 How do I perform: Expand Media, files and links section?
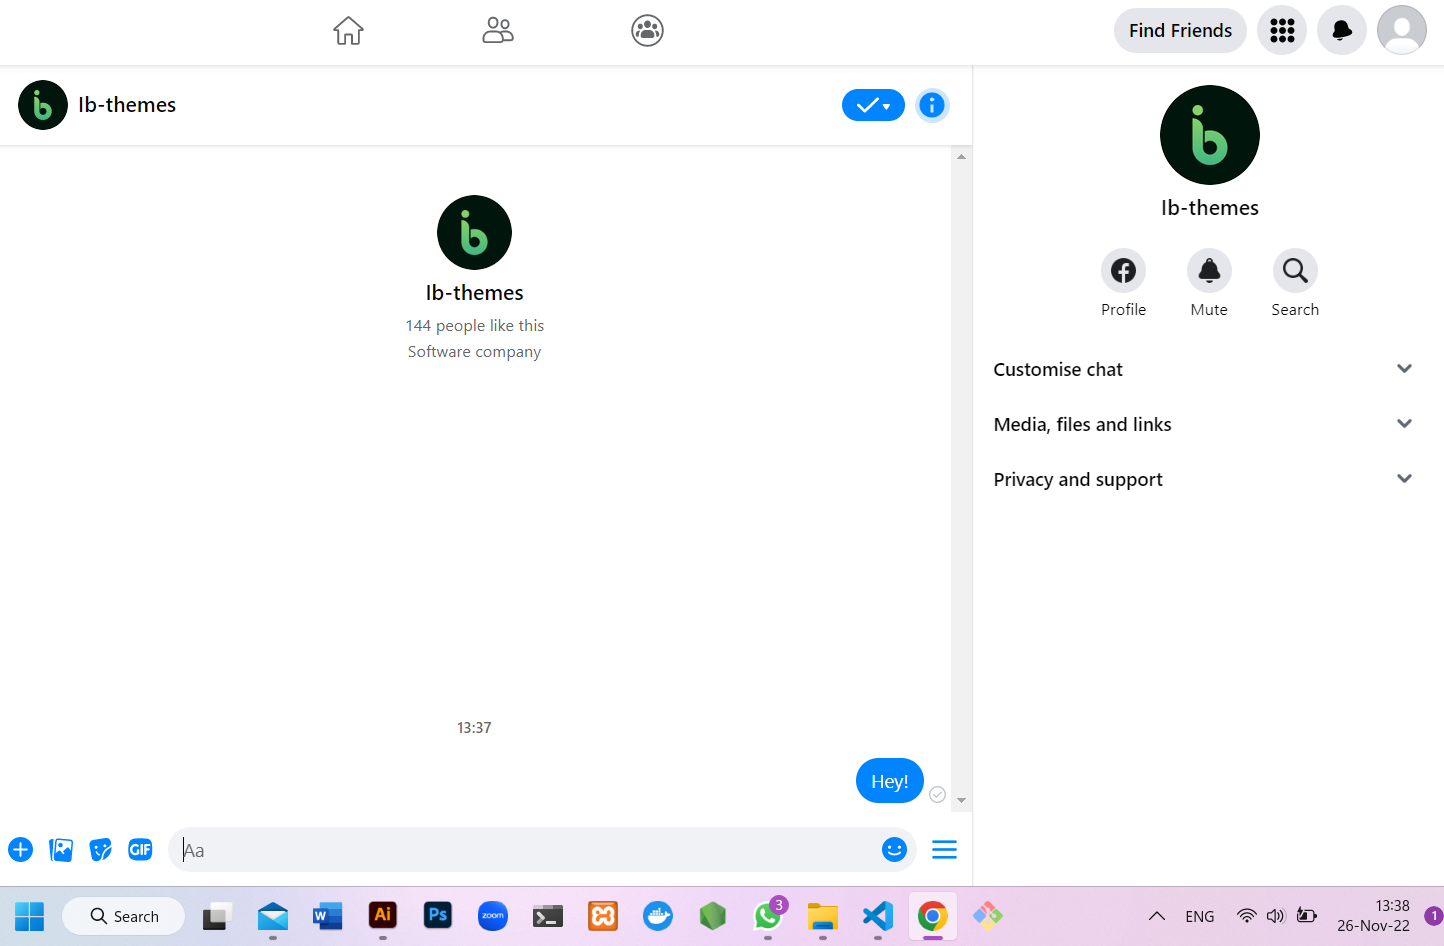1204,424
